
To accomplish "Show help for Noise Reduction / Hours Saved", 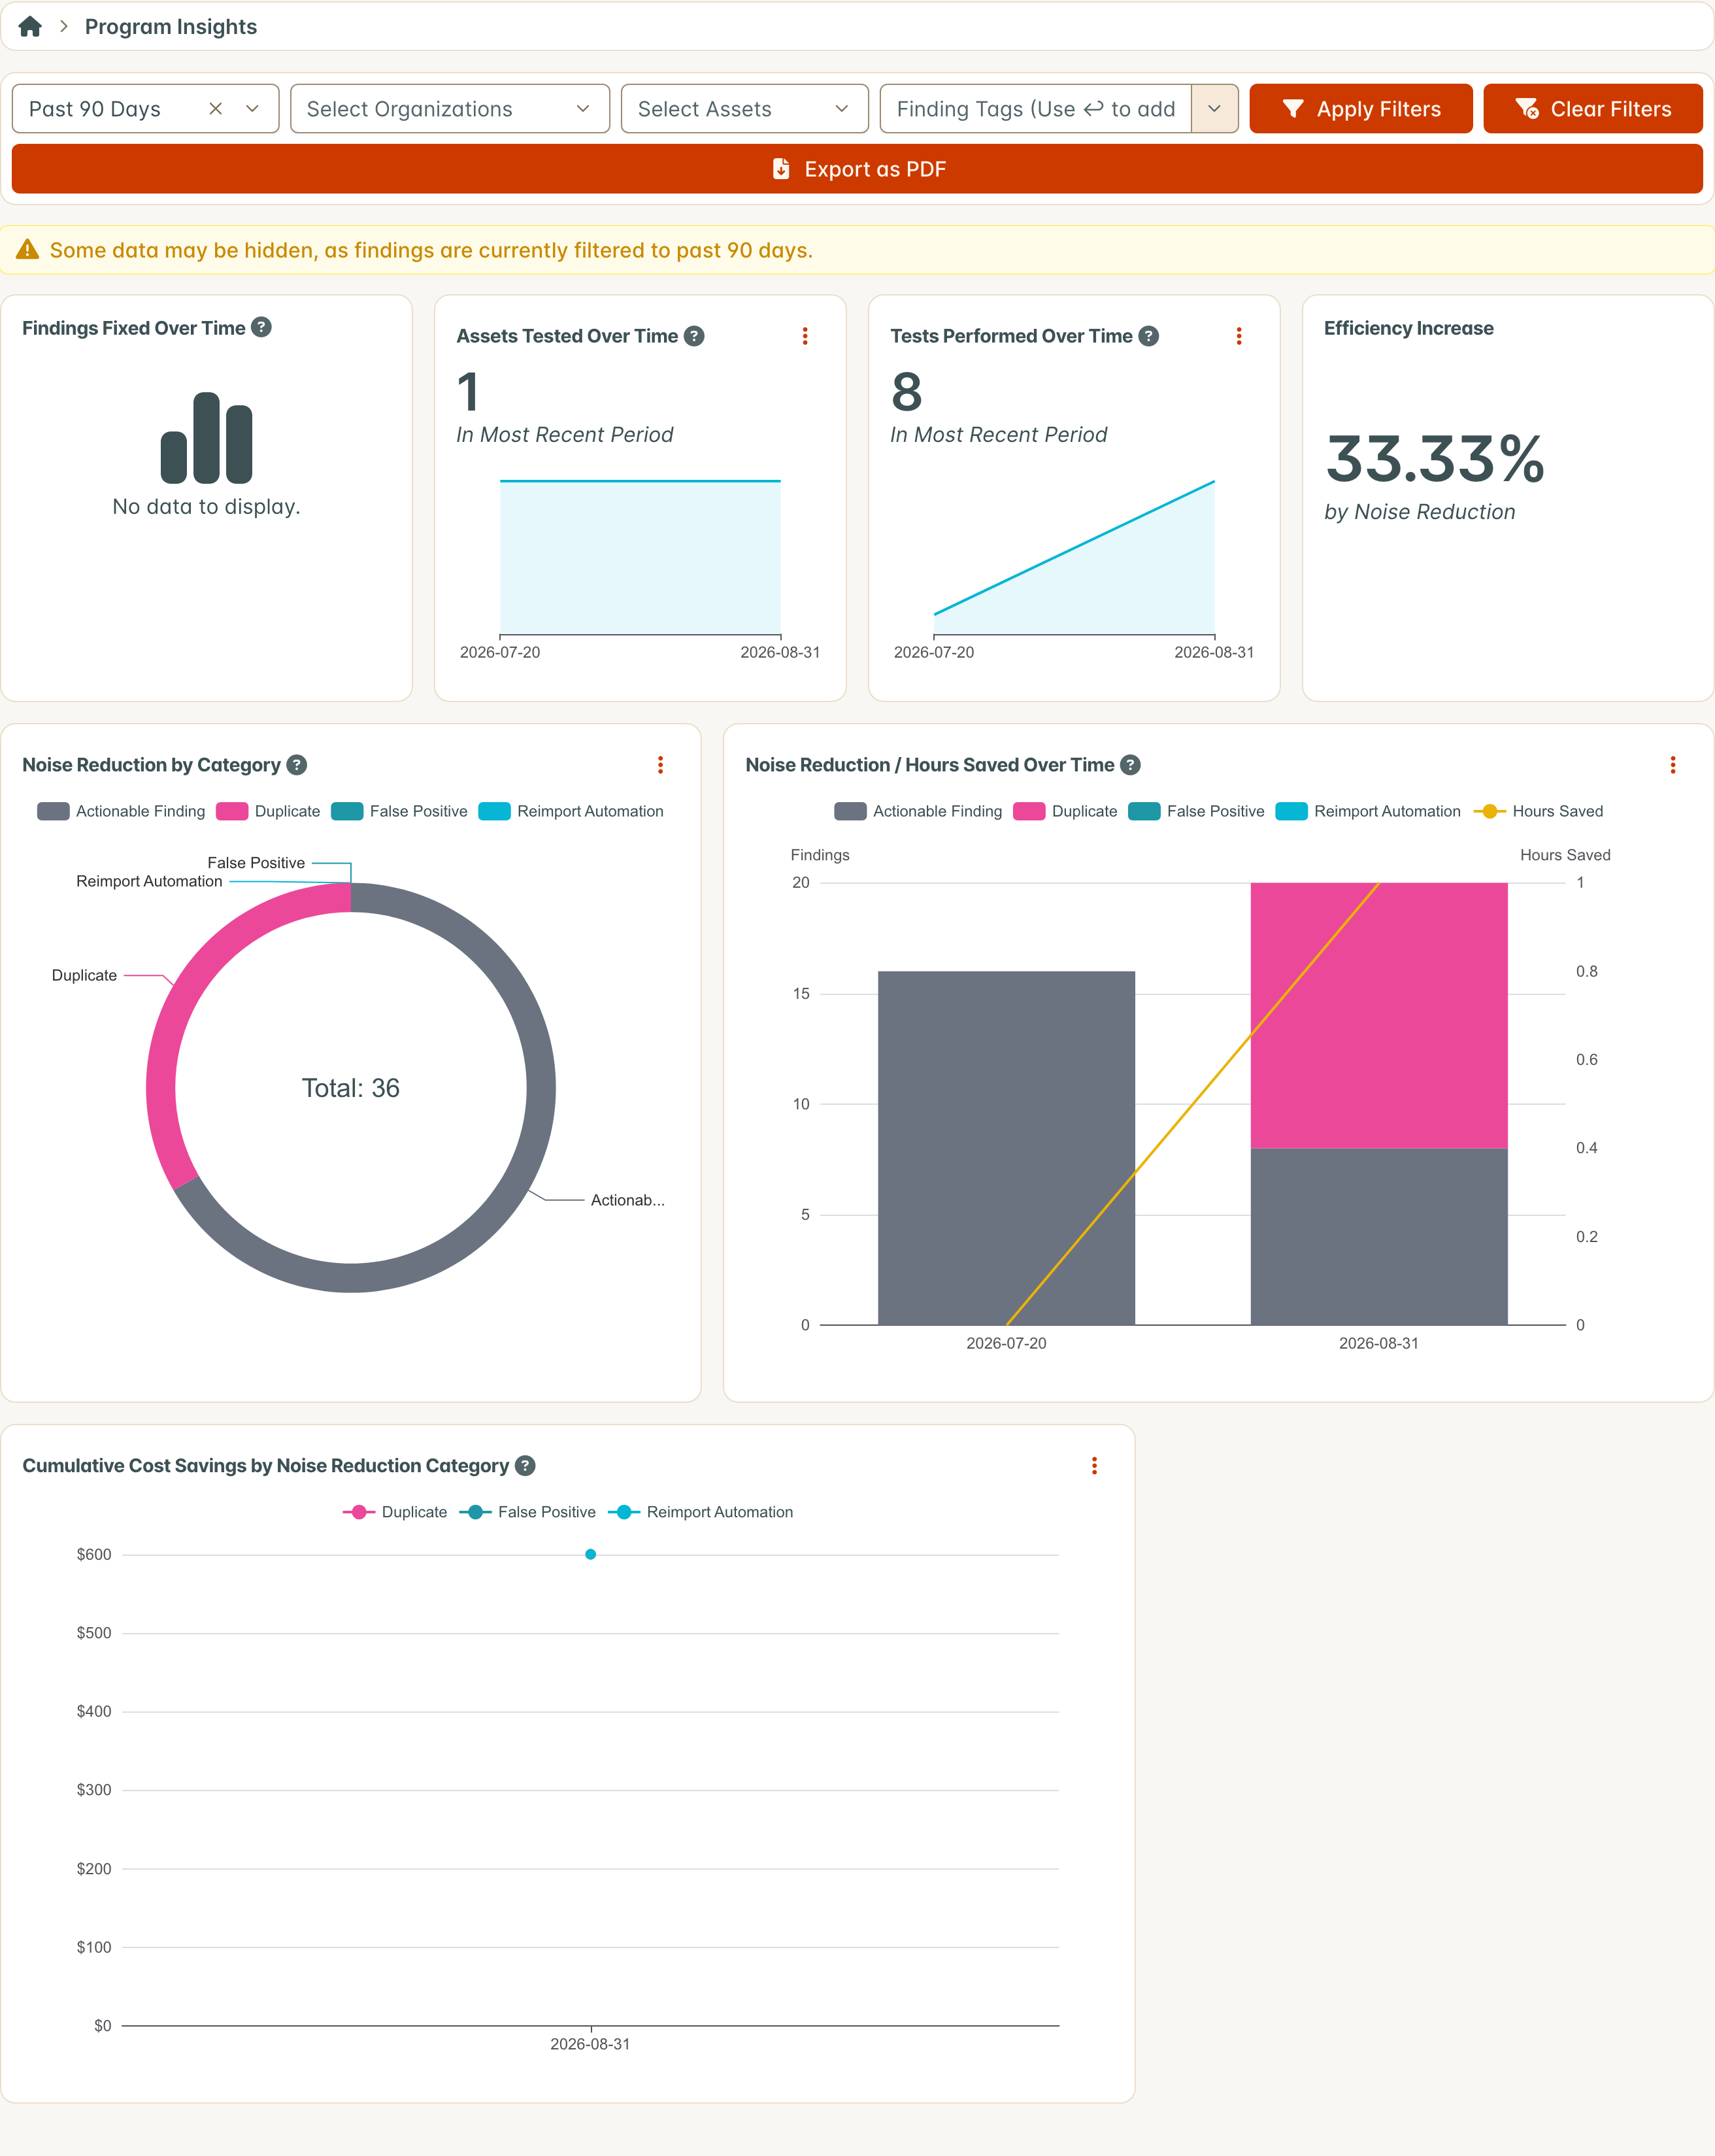I will tap(1130, 765).
